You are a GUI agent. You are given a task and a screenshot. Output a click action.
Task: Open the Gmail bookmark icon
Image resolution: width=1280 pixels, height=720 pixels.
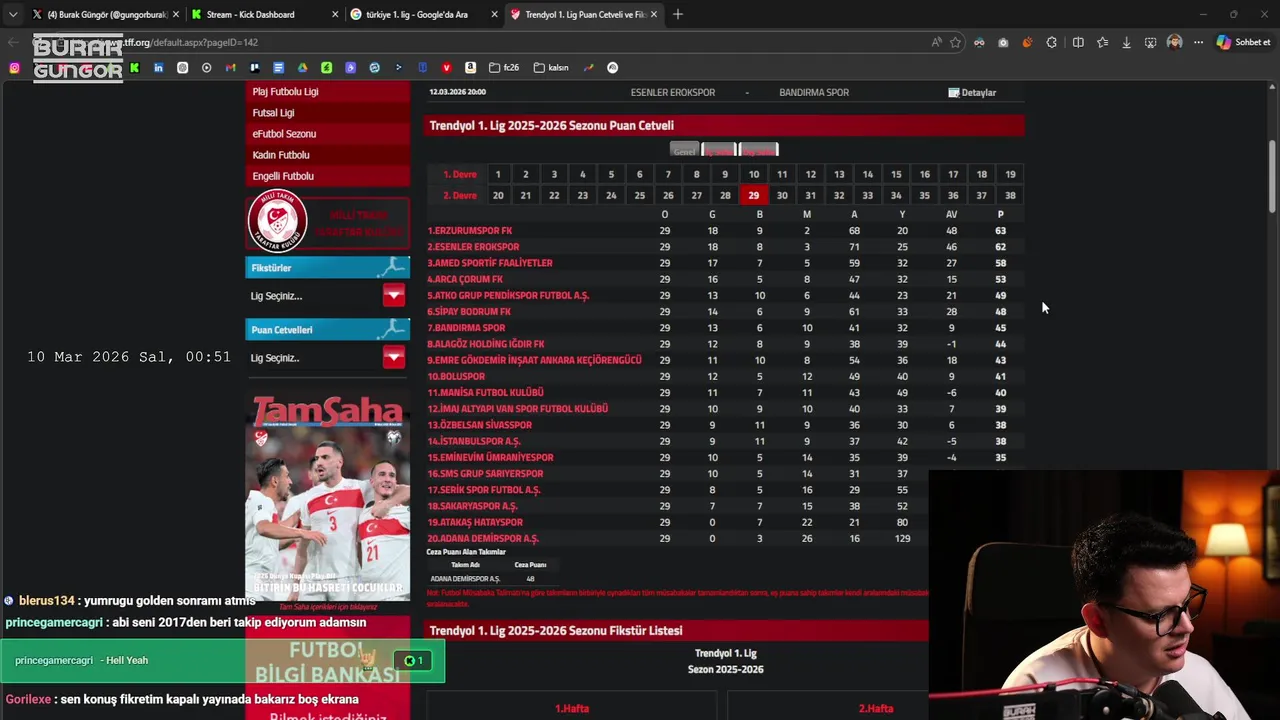230,68
